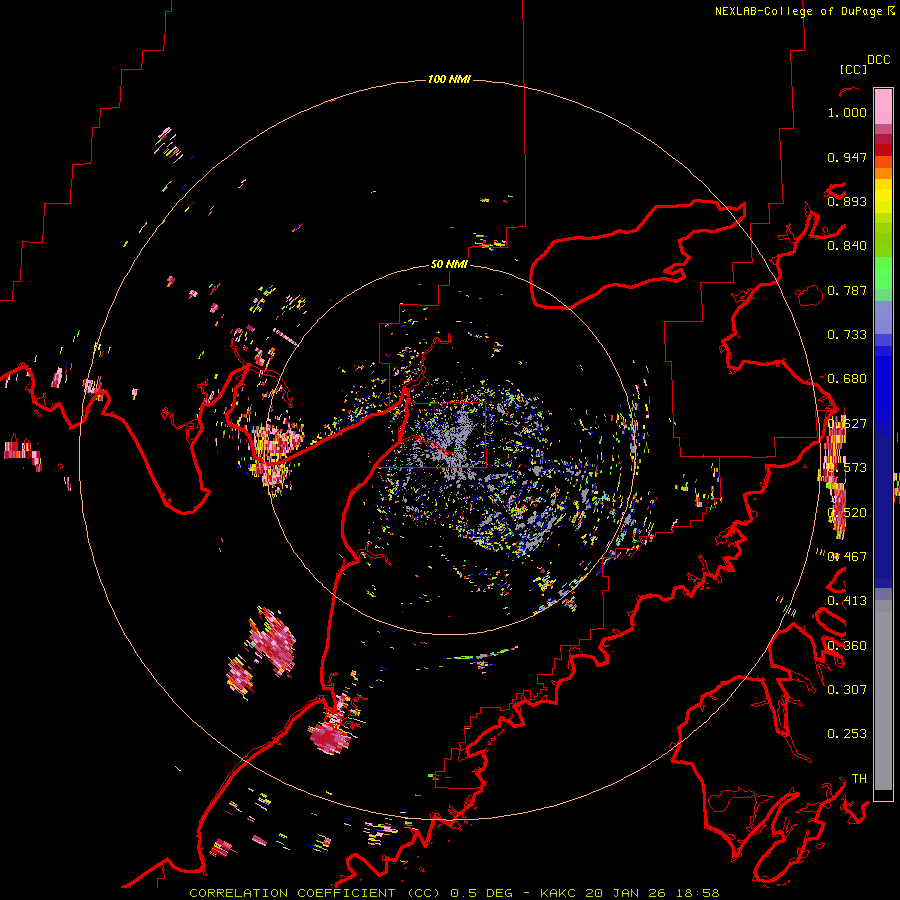900x900 pixels.
Task: Click the TH threshold label on legend
Action: click(859, 778)
